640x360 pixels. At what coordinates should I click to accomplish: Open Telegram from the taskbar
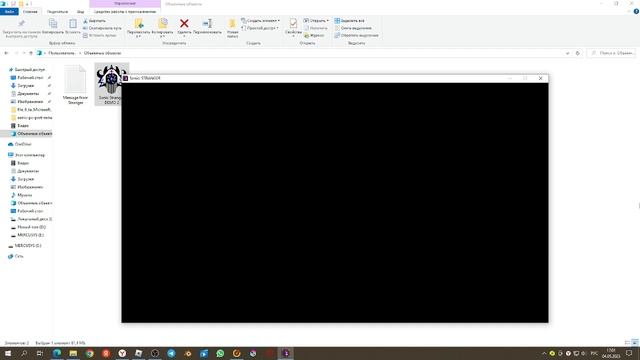point(171,353)
